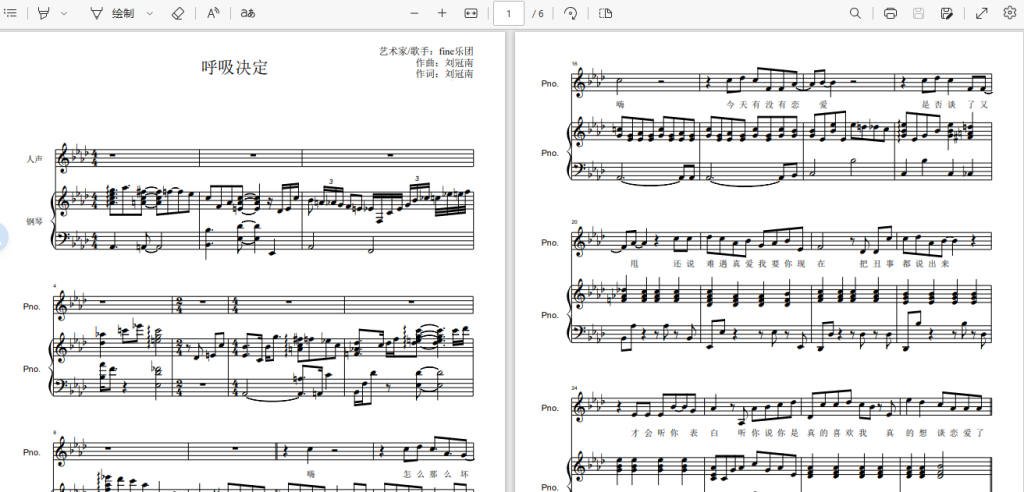Open the find search tool
Image resolution: width=1024 pixels, height=492 pixels.
[855, 13]
